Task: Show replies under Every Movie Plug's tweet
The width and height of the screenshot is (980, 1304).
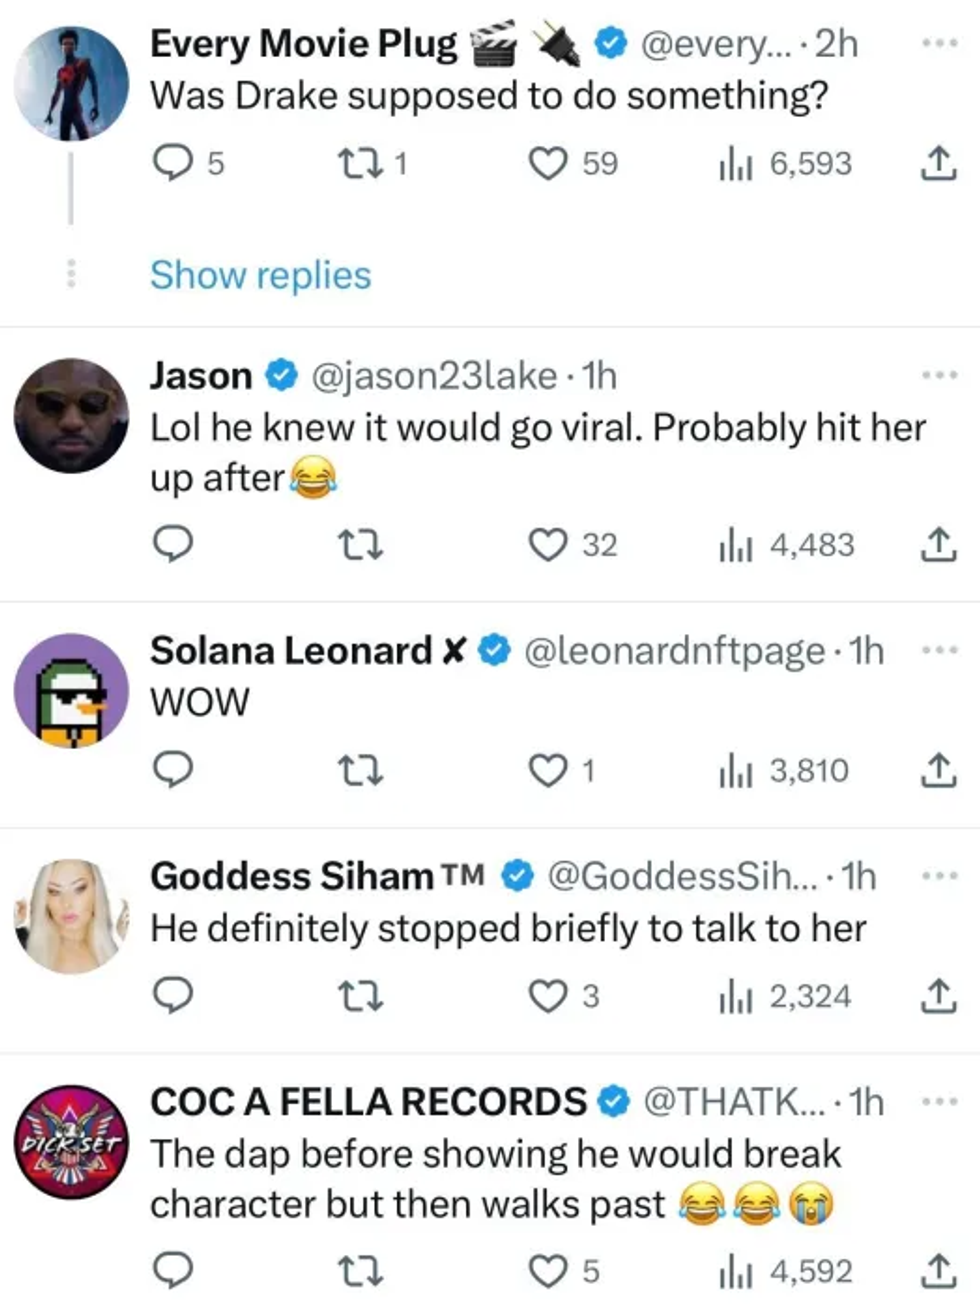Action: (259, 275)
